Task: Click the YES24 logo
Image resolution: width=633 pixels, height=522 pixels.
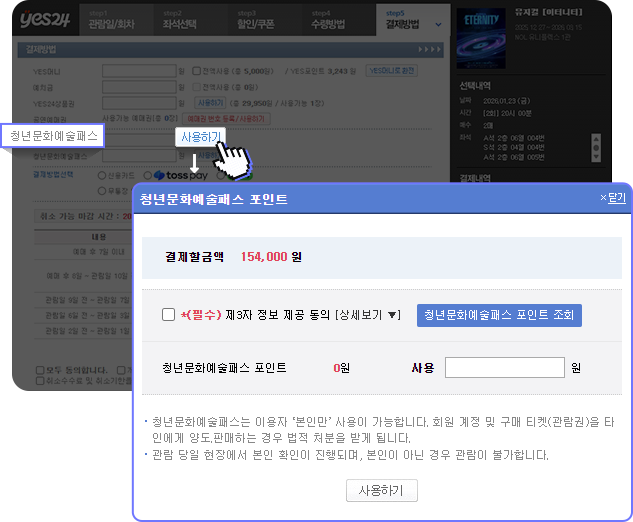Action: [x=45, y=19]
